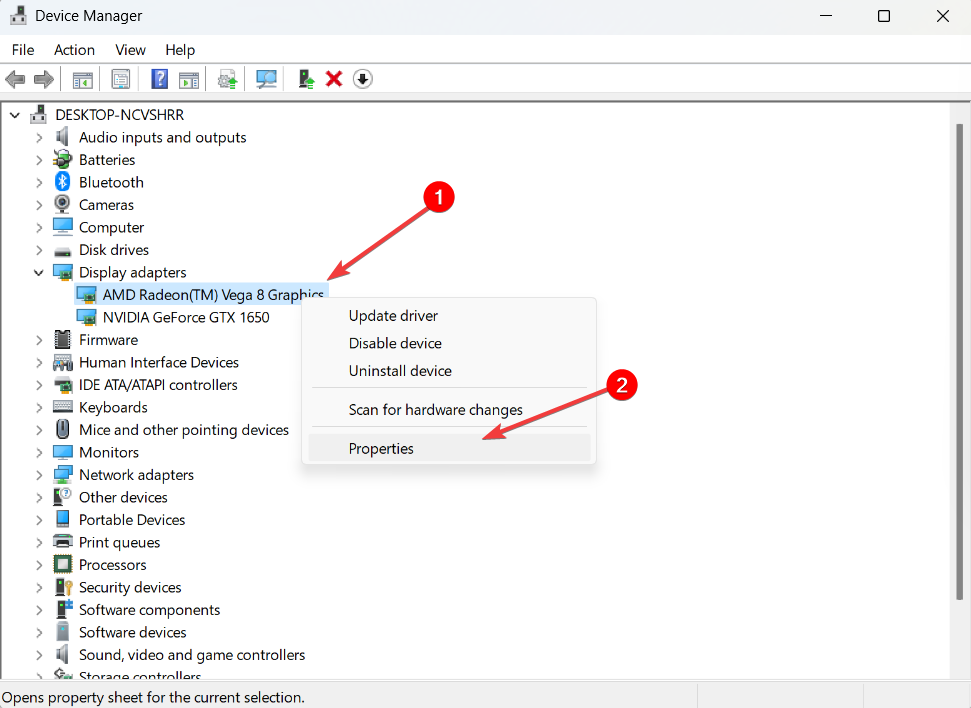
Task: Close the Device Manager window
Action: pyautogui.click(x=943, y=16)
